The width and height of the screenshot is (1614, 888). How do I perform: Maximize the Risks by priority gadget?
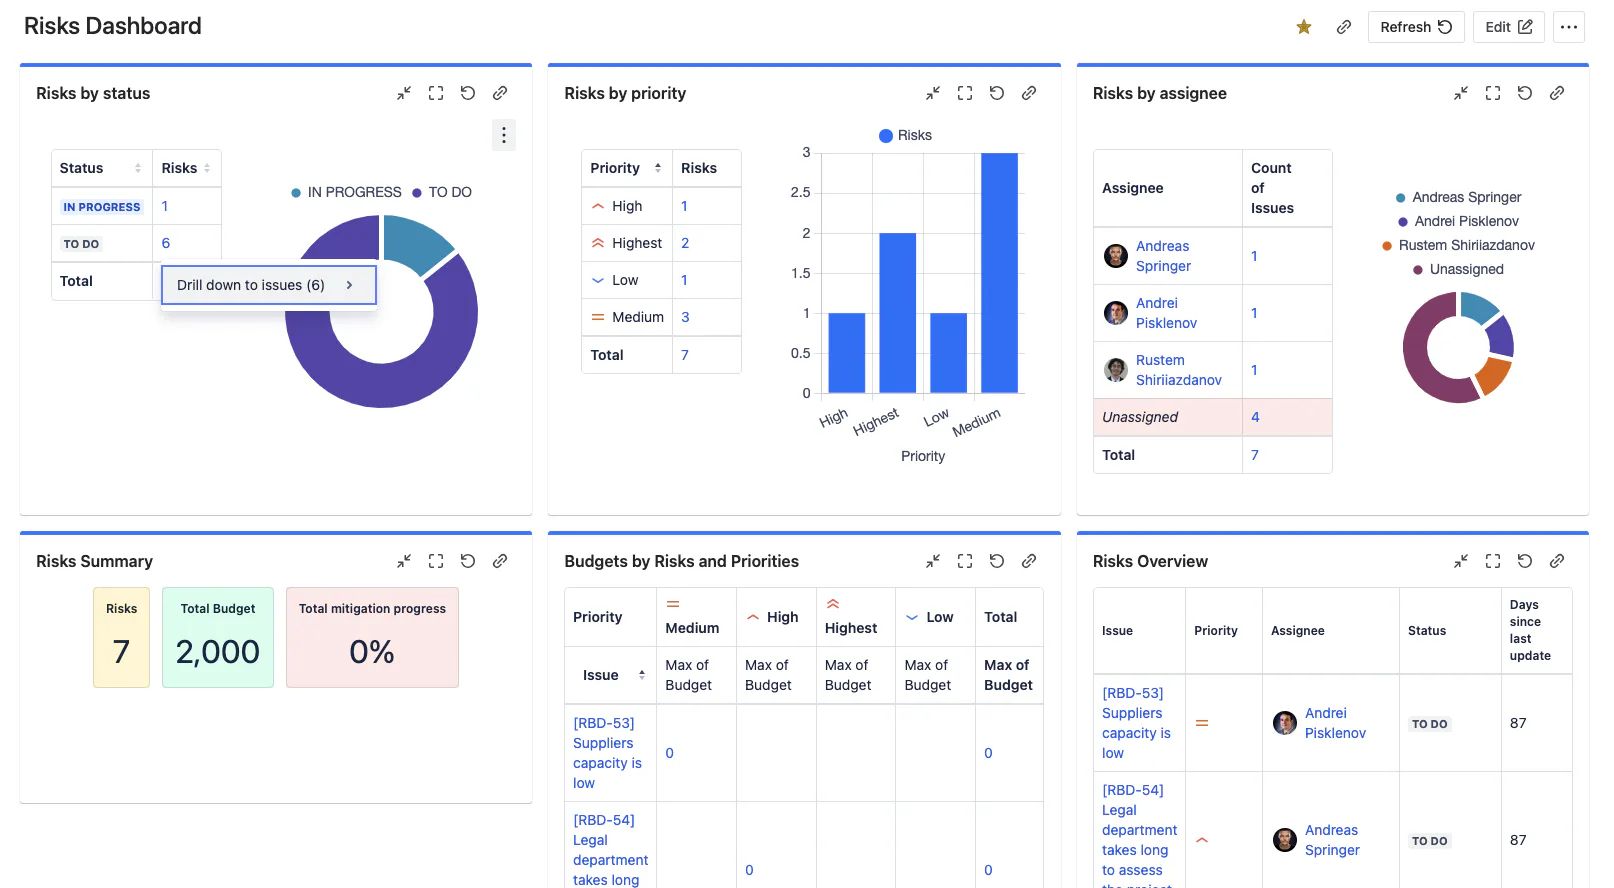point(965,93)
